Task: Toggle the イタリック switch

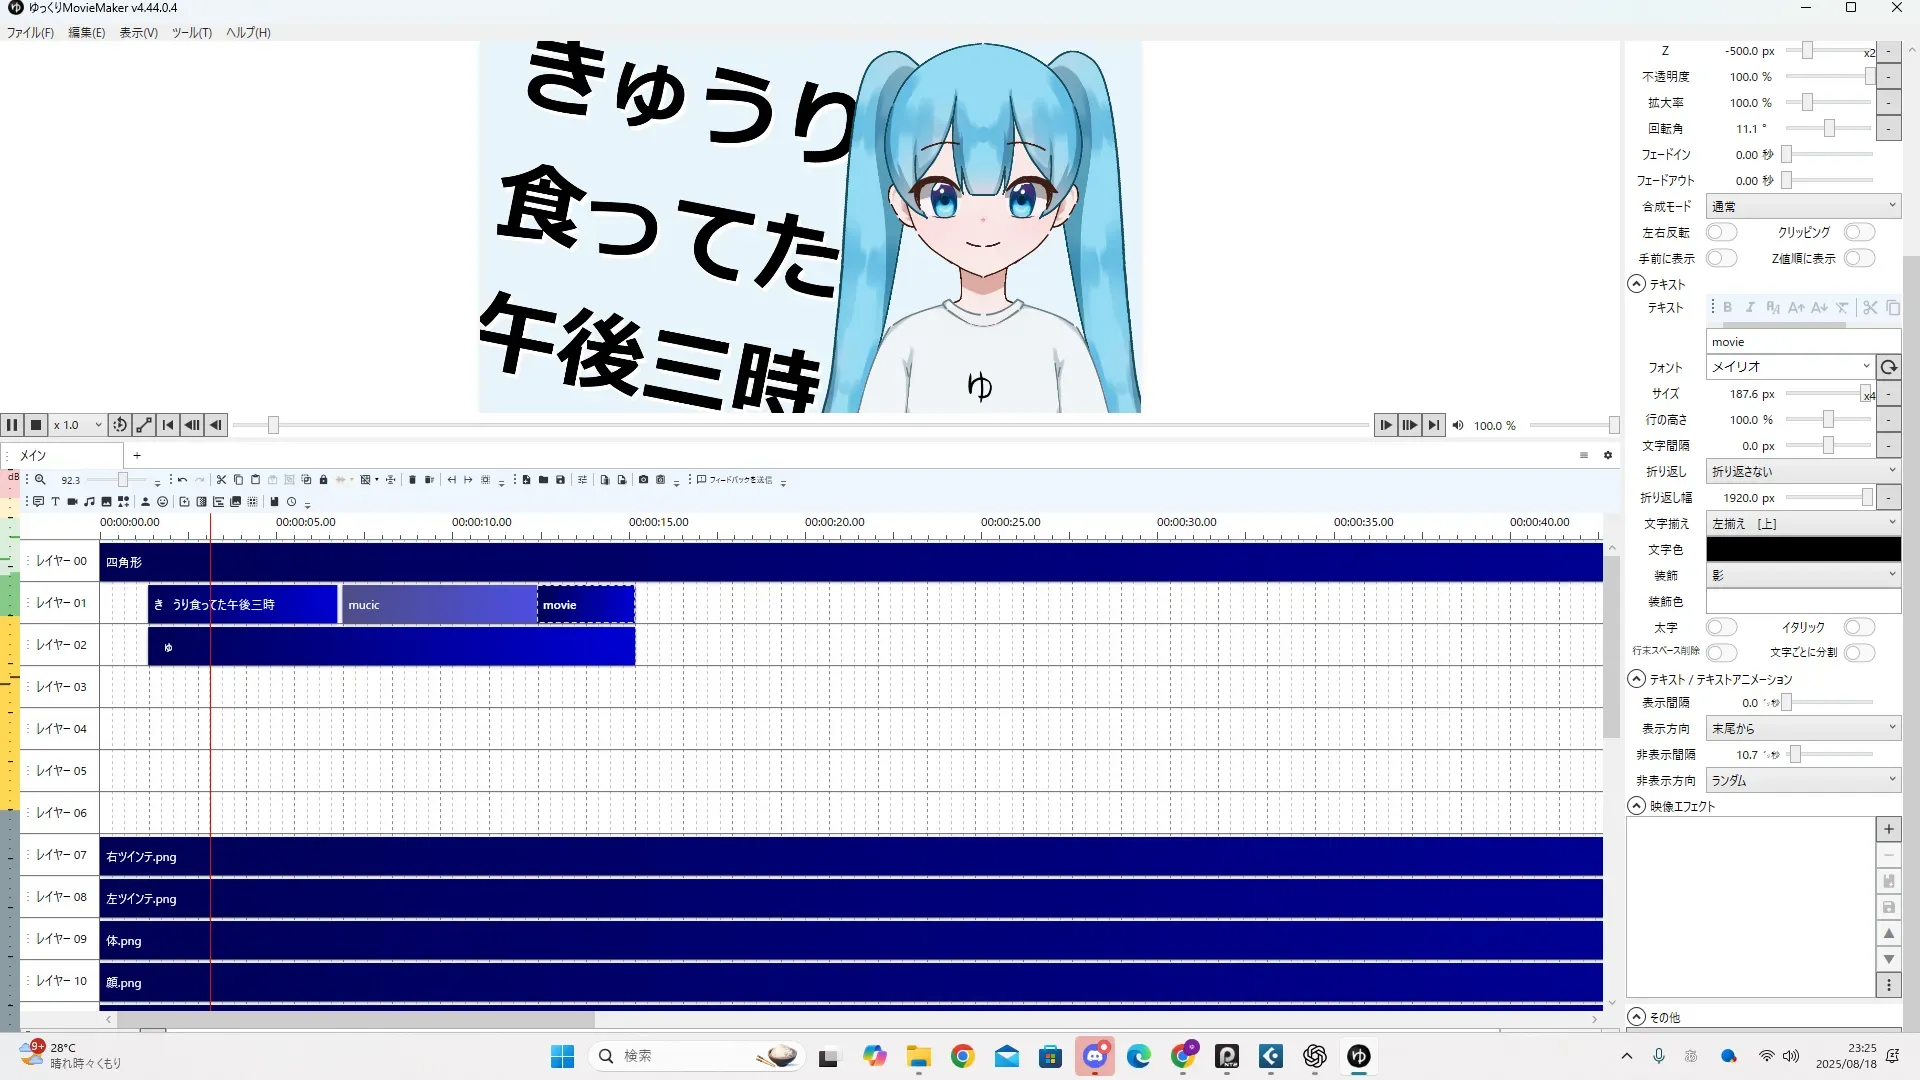Action: (1859, 627)
